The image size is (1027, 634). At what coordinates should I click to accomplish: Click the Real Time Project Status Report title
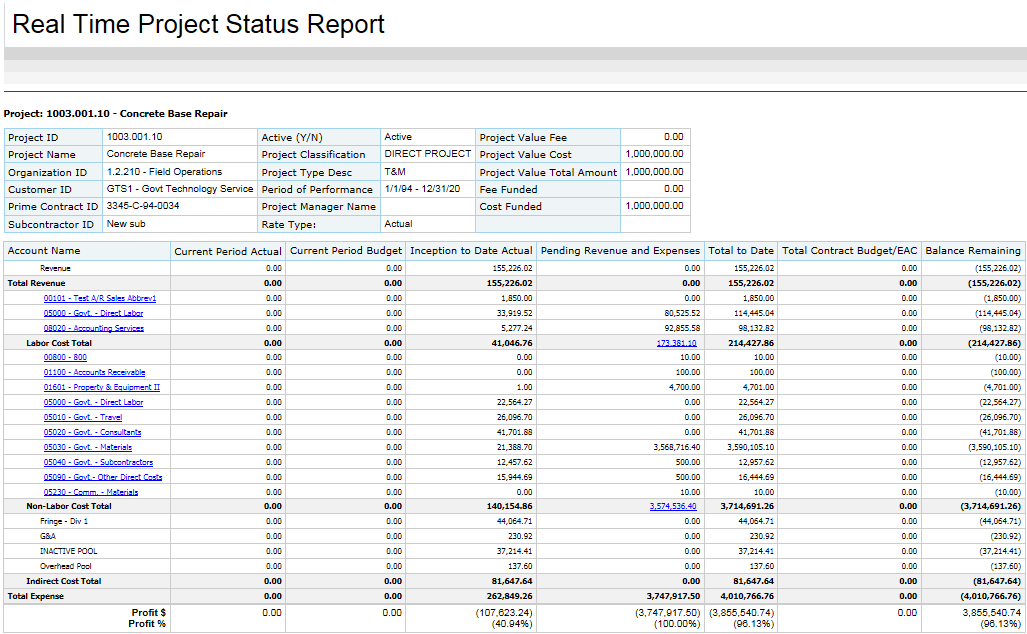coord(198,25)
